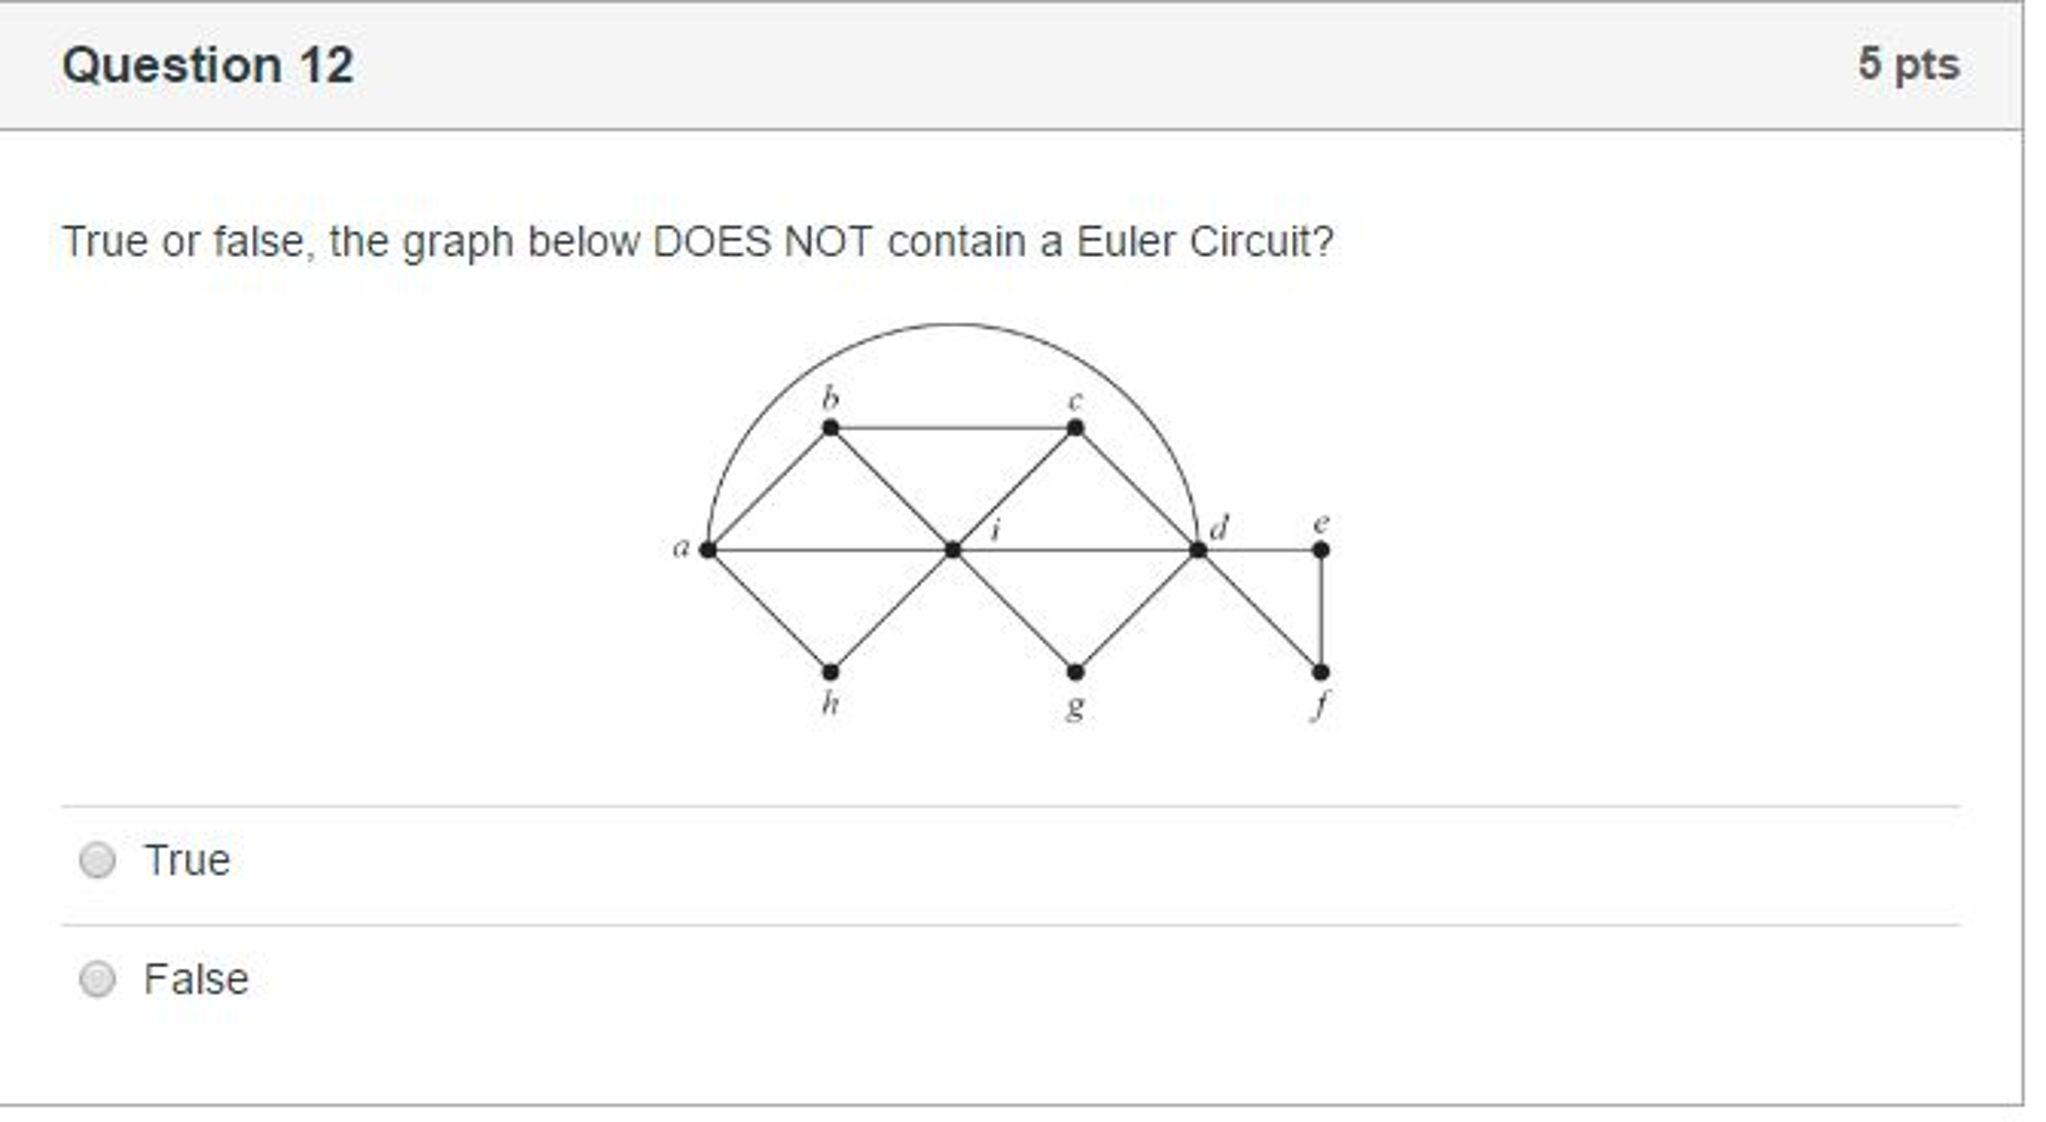The width and height of the screenshot is (2046, 1122).
Task: Click vertex c in the graph
Action: (1075, 428)
